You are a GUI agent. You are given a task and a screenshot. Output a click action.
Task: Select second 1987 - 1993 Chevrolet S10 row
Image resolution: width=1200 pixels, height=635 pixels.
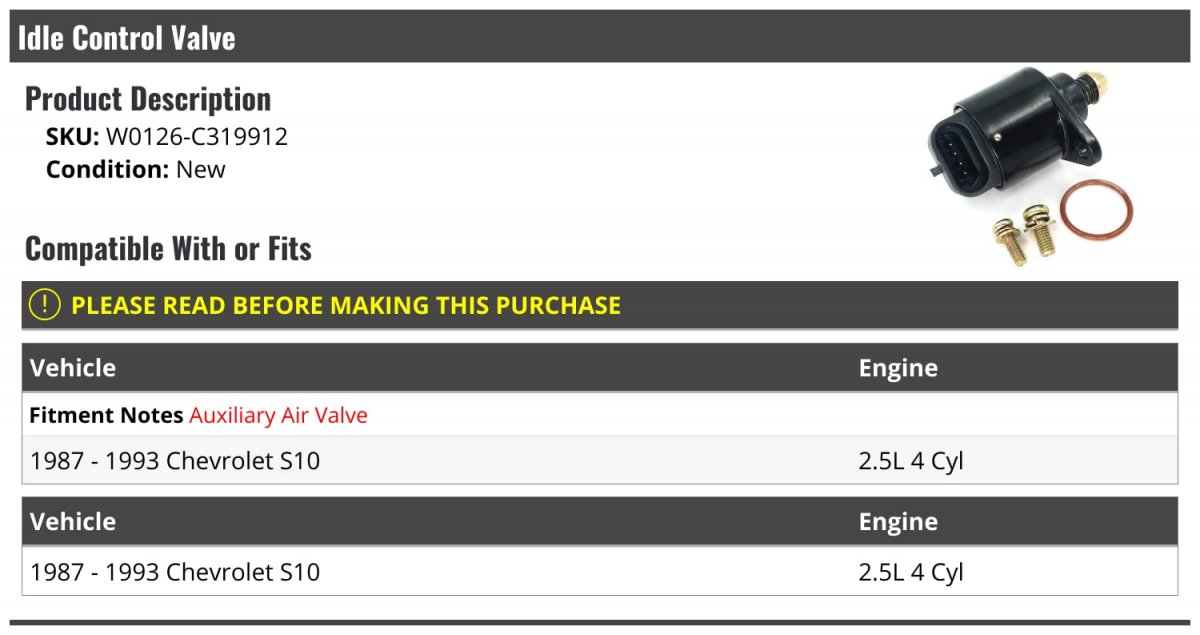click(600, 571)
